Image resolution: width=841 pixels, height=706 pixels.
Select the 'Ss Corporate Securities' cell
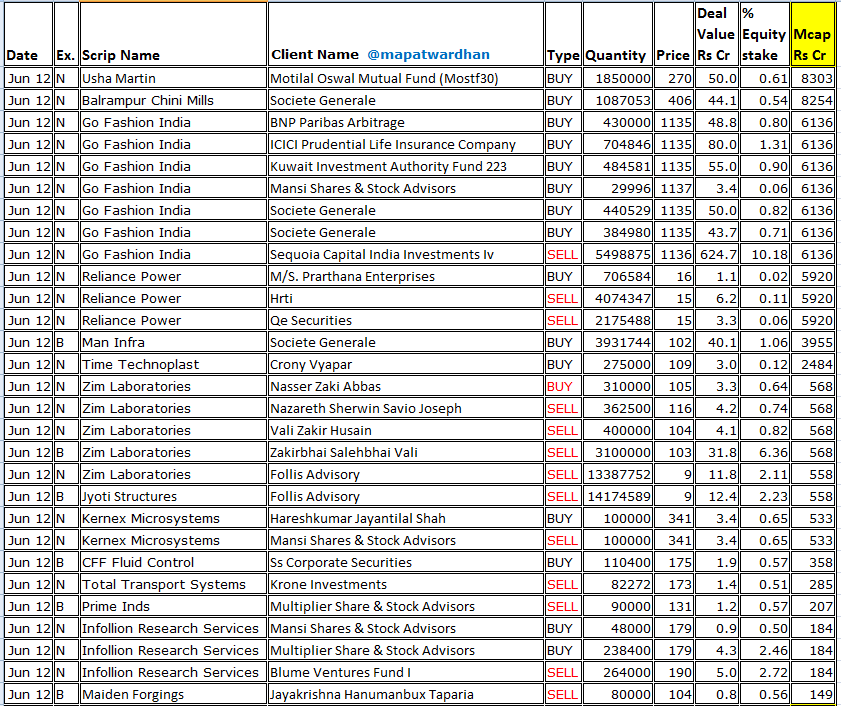(x=406, y=562)
